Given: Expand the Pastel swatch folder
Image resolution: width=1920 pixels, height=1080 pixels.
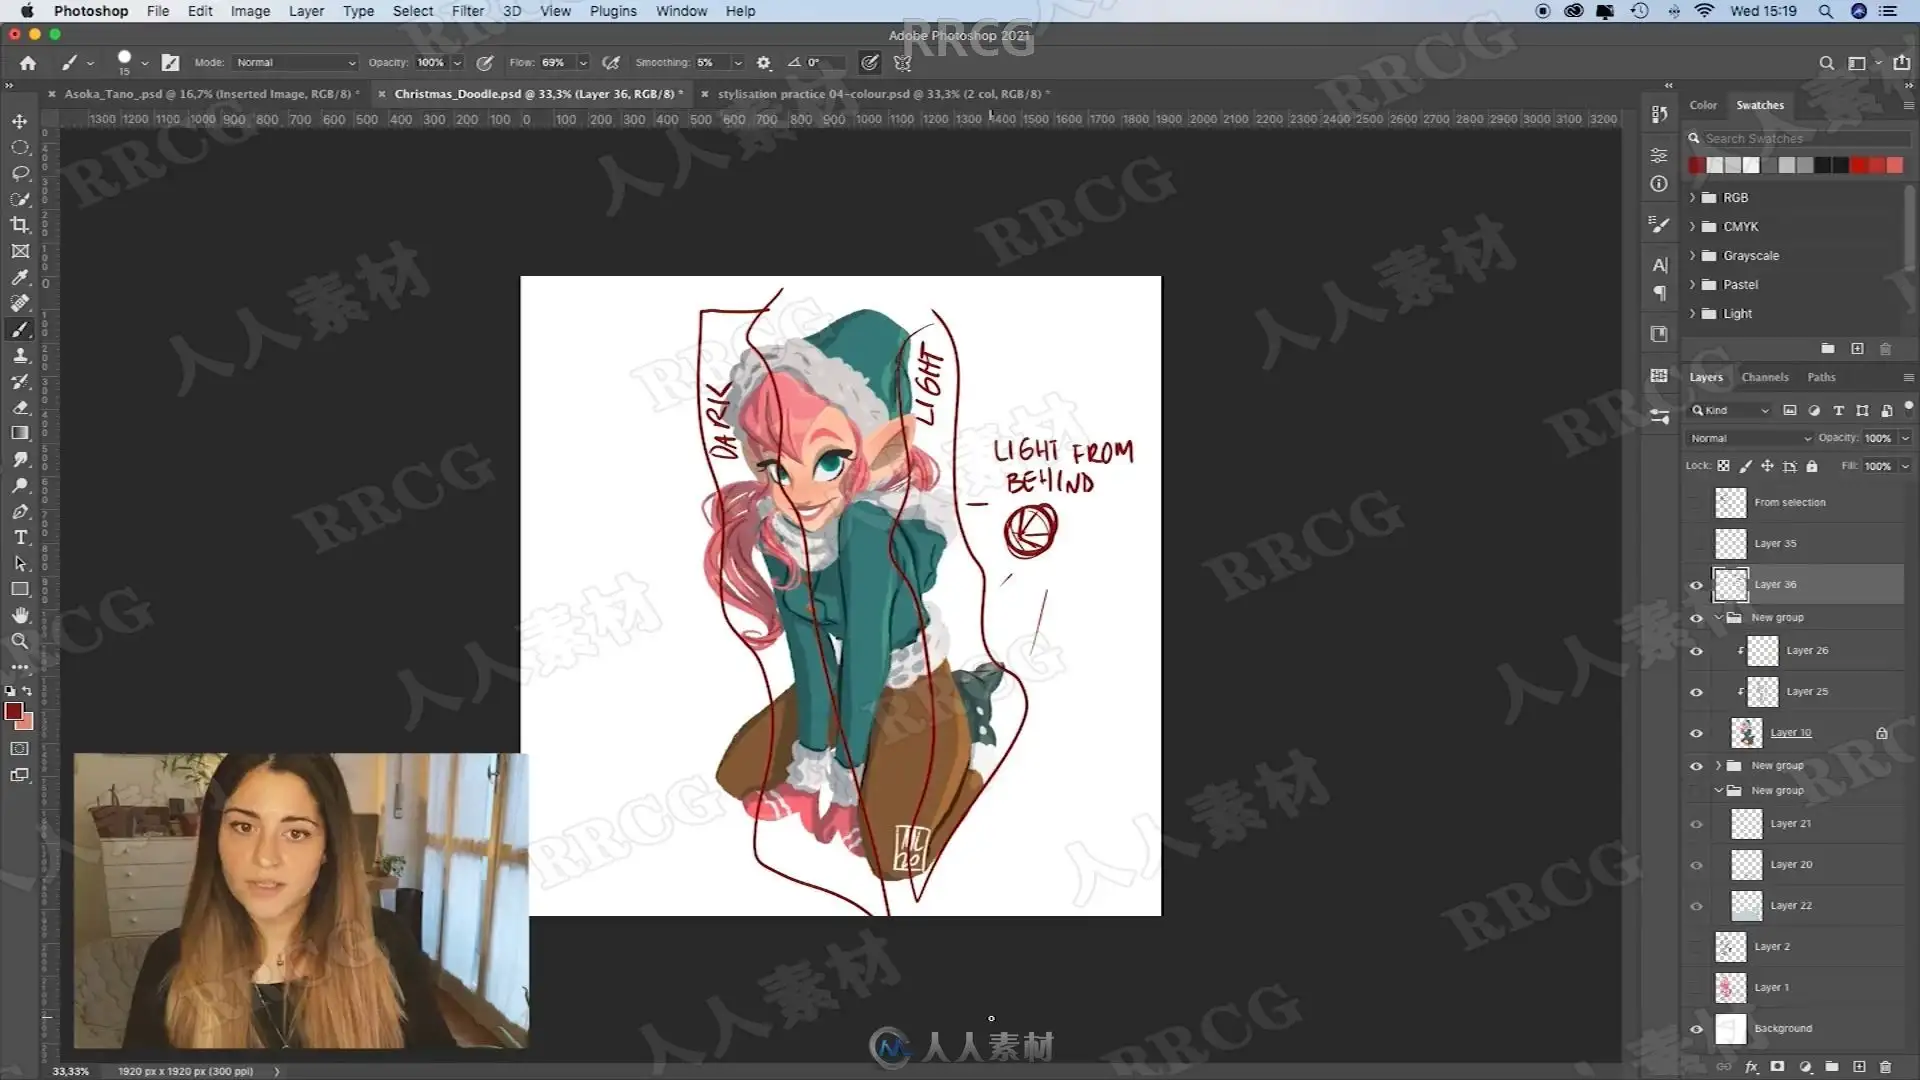Looking at the screenshot, I should [1693, 285].
